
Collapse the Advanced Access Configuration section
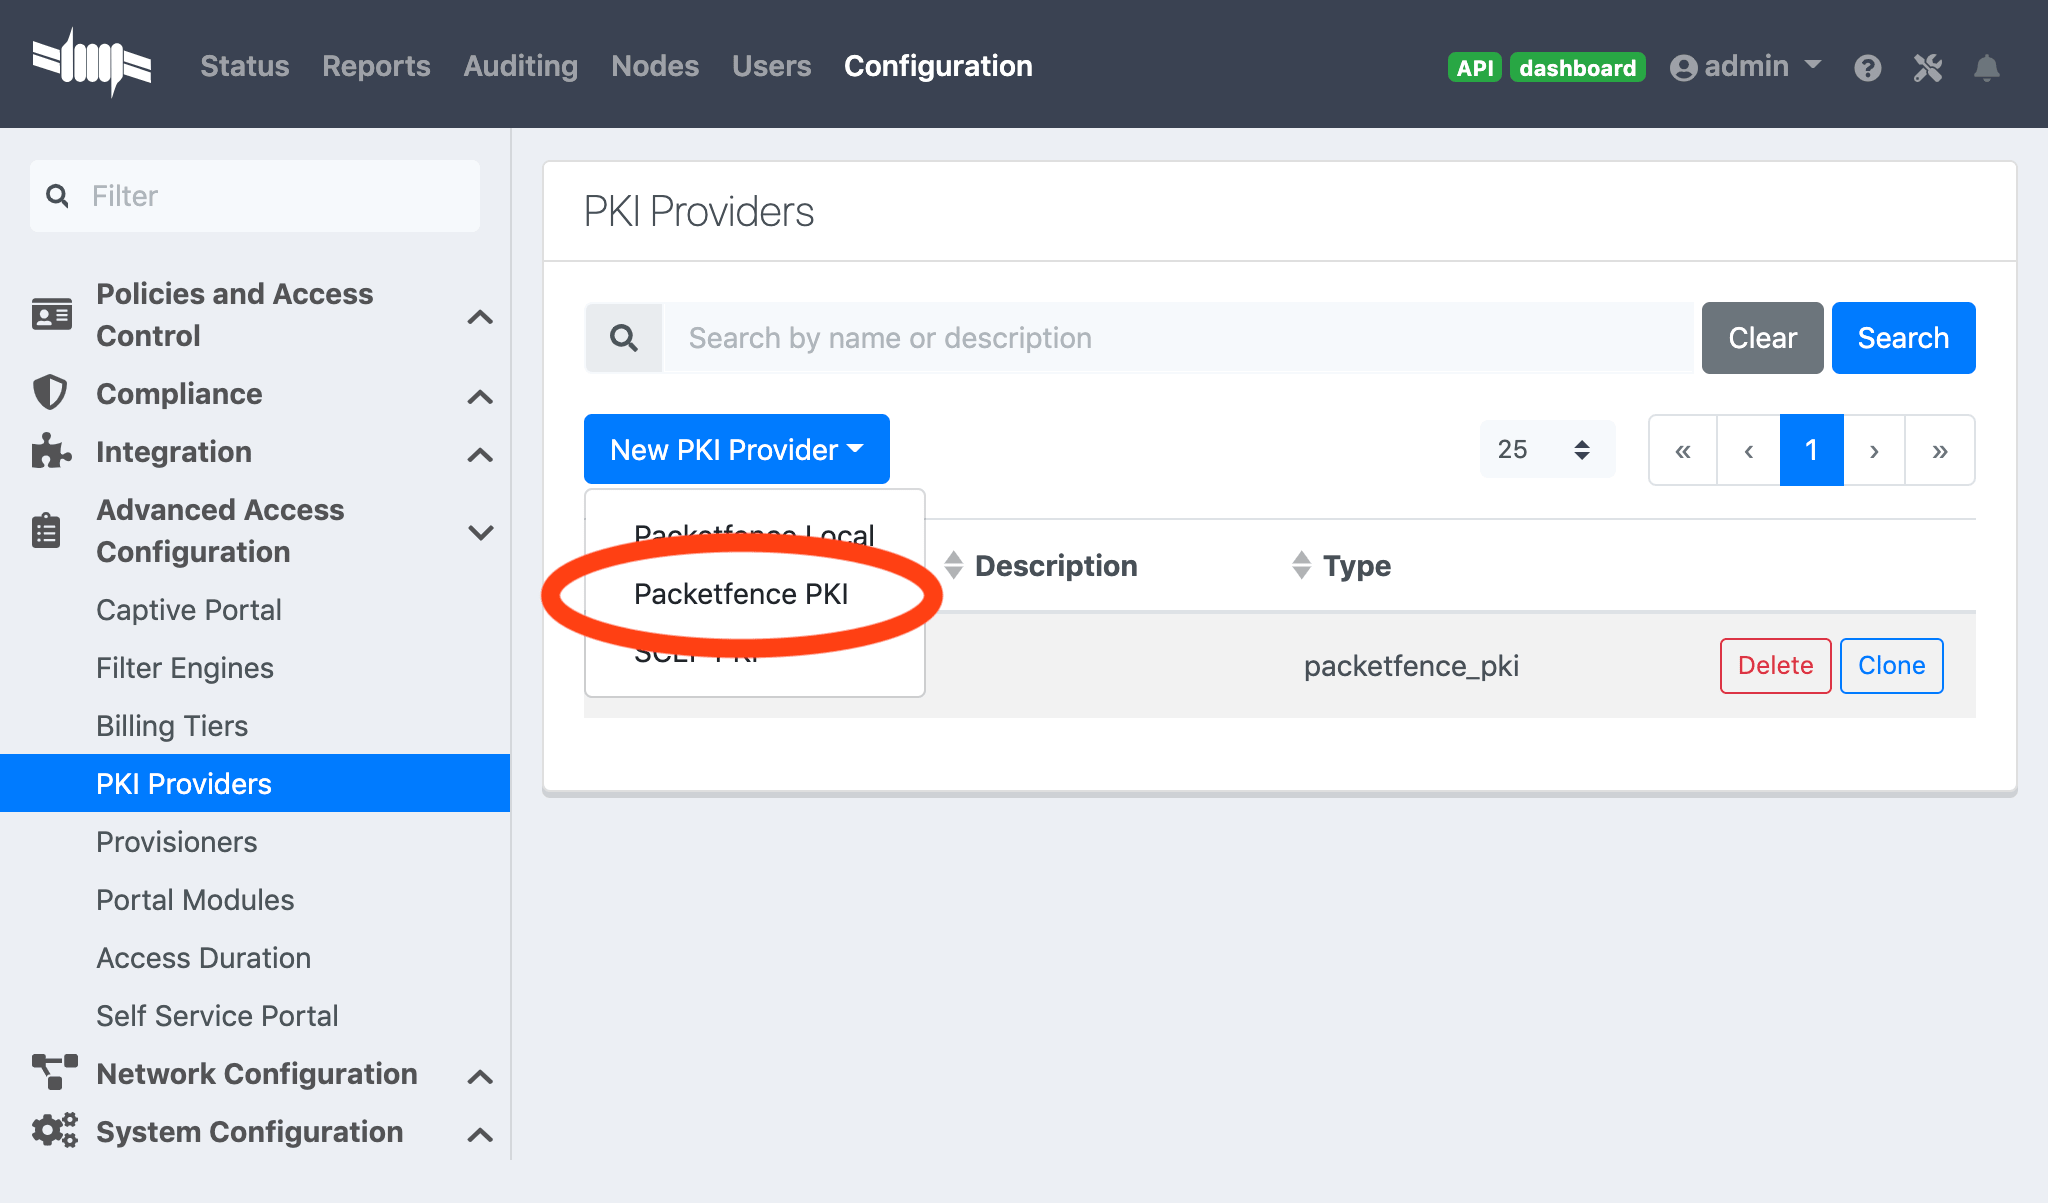481,531
